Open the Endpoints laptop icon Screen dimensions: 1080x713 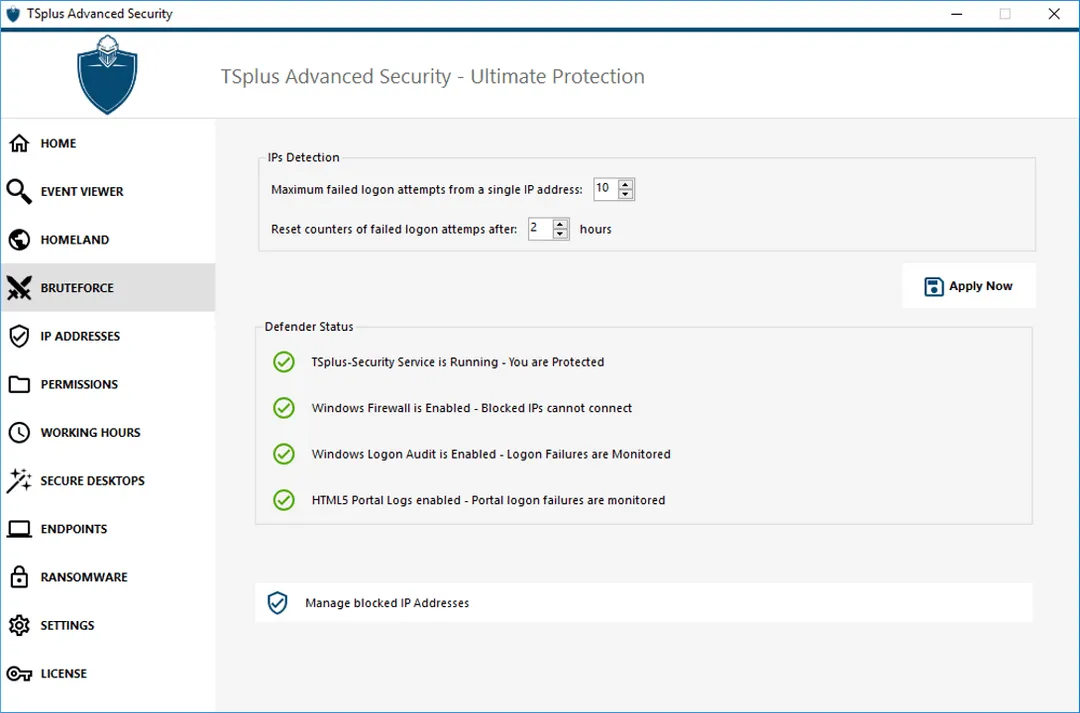[x=19, y=529]
